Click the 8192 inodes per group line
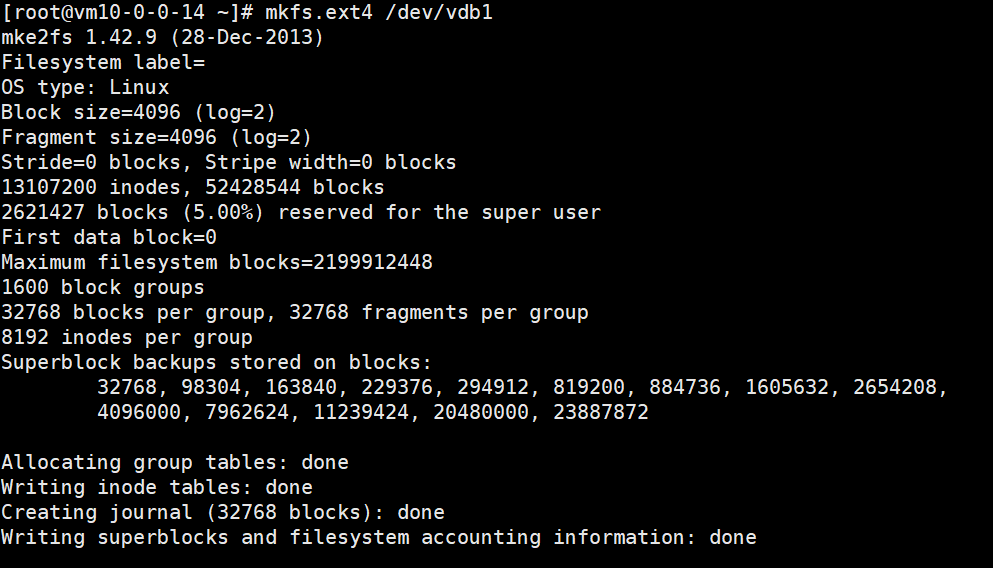 [127, 338]
